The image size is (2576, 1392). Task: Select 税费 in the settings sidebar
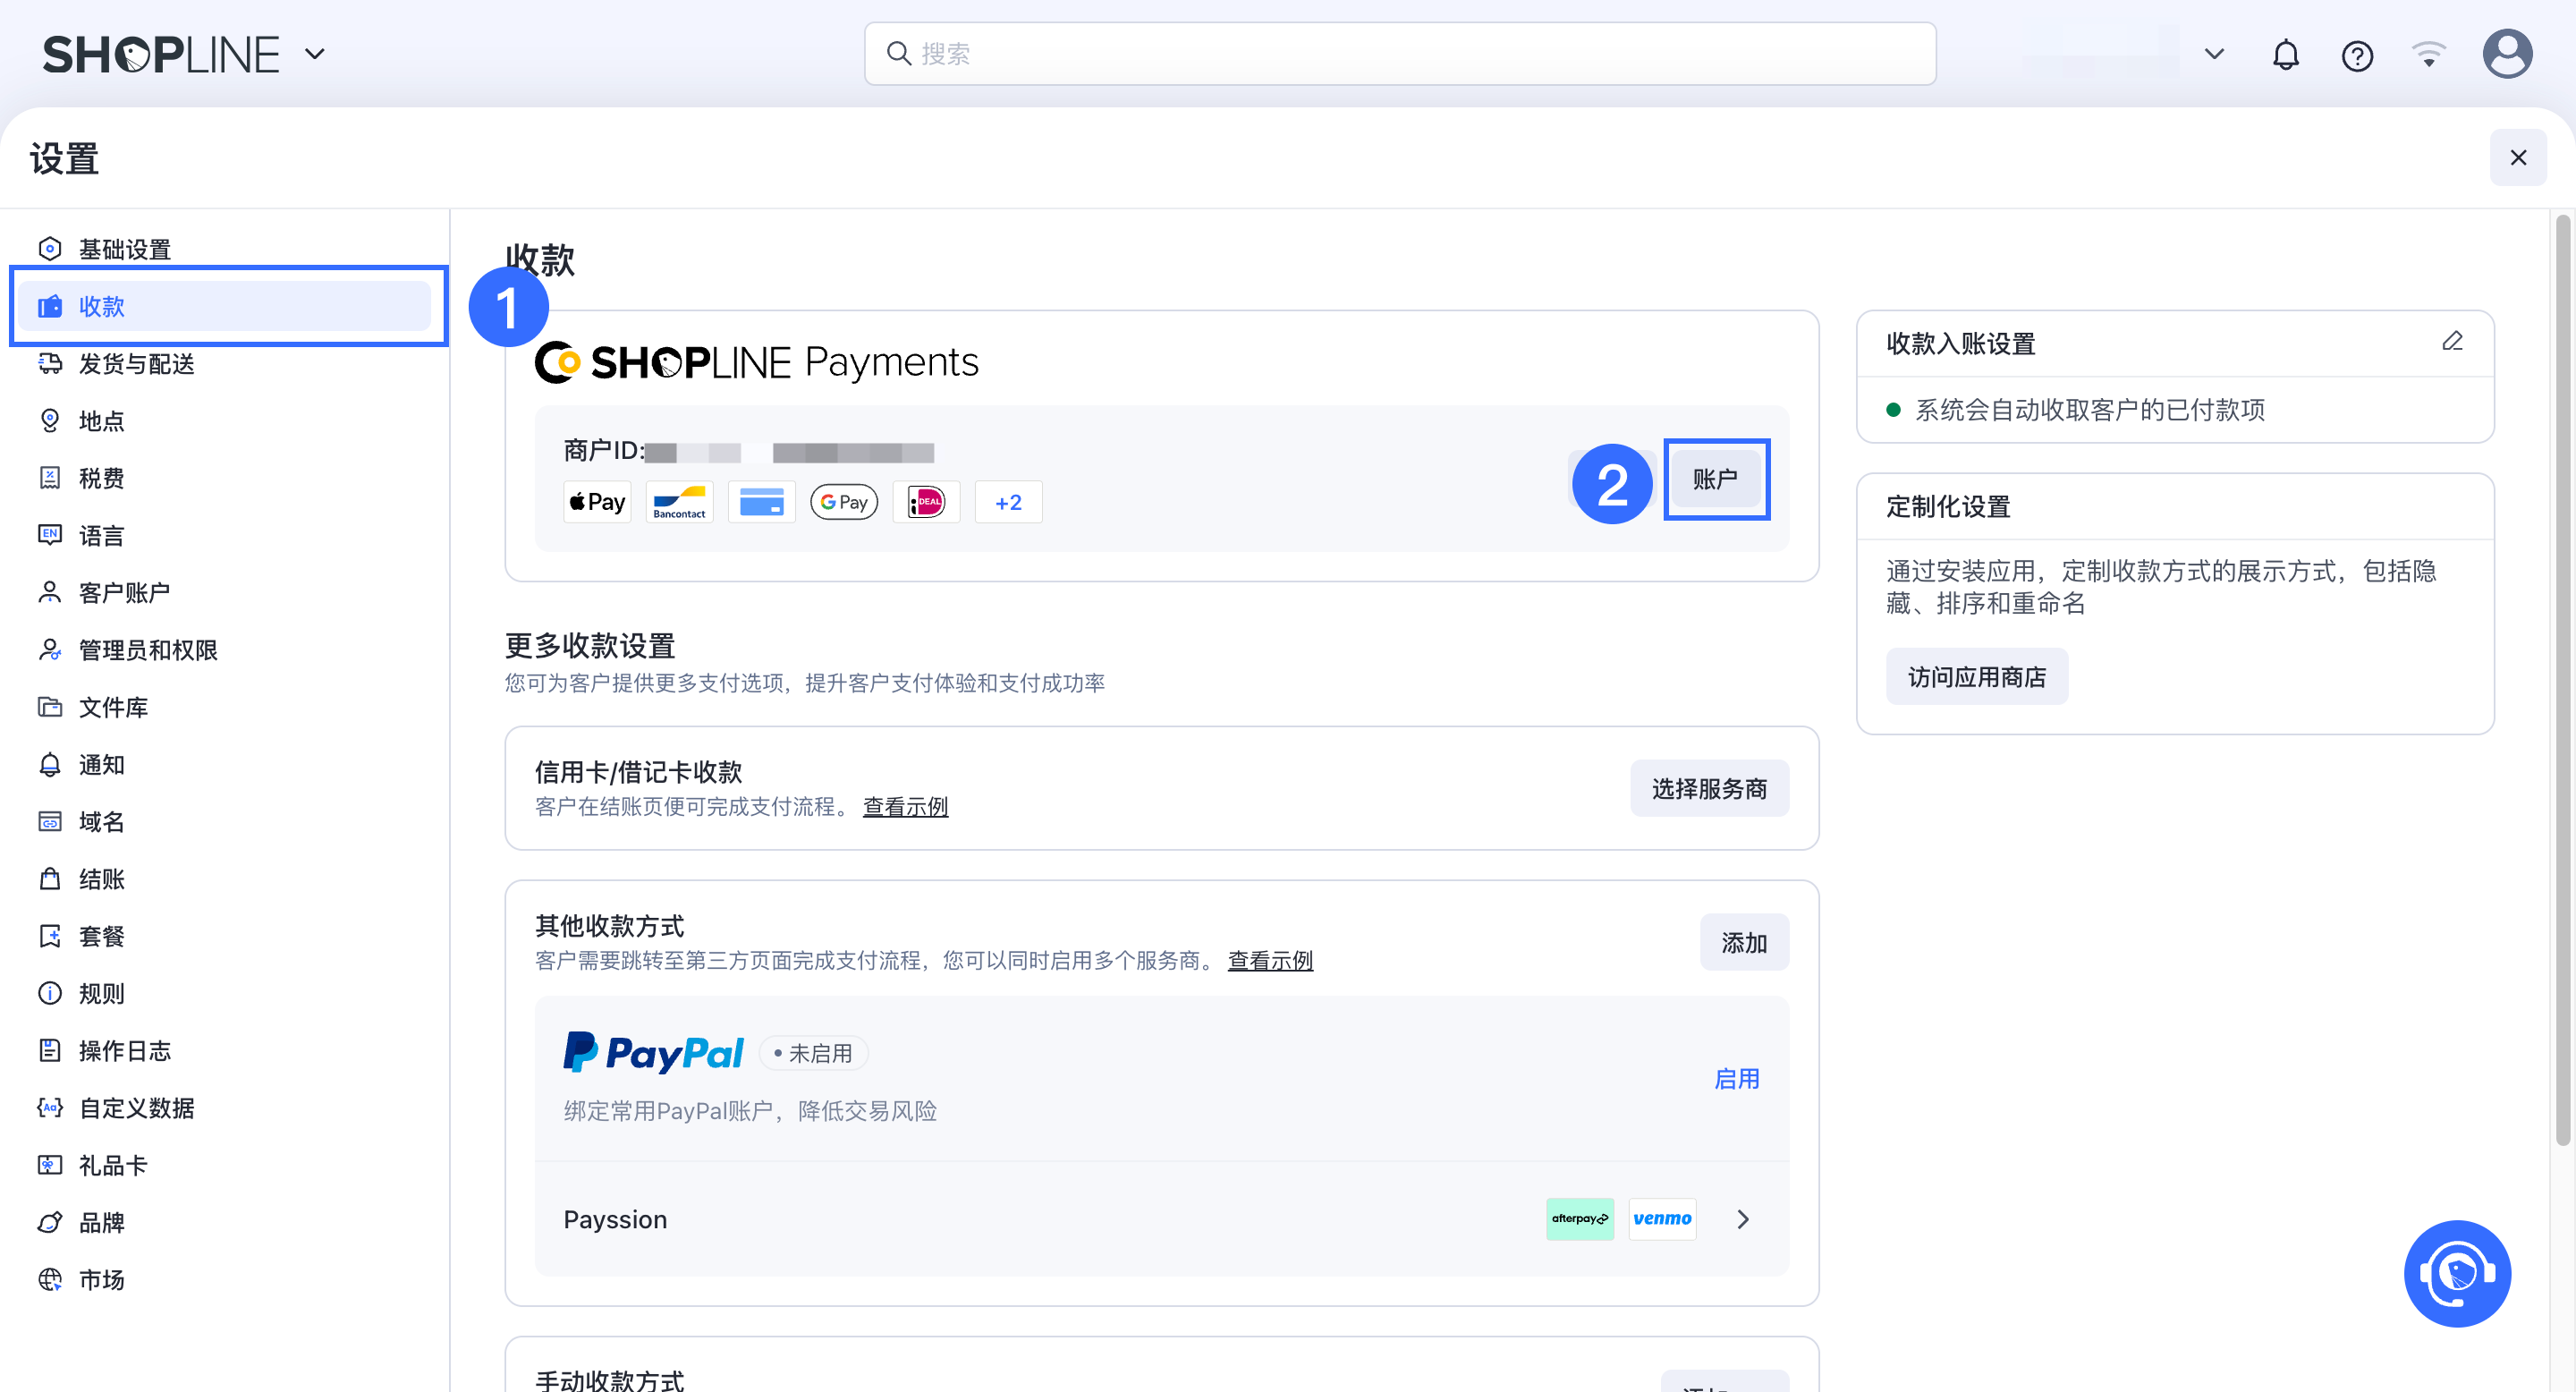pyautogui.click(x=101, y=478)
